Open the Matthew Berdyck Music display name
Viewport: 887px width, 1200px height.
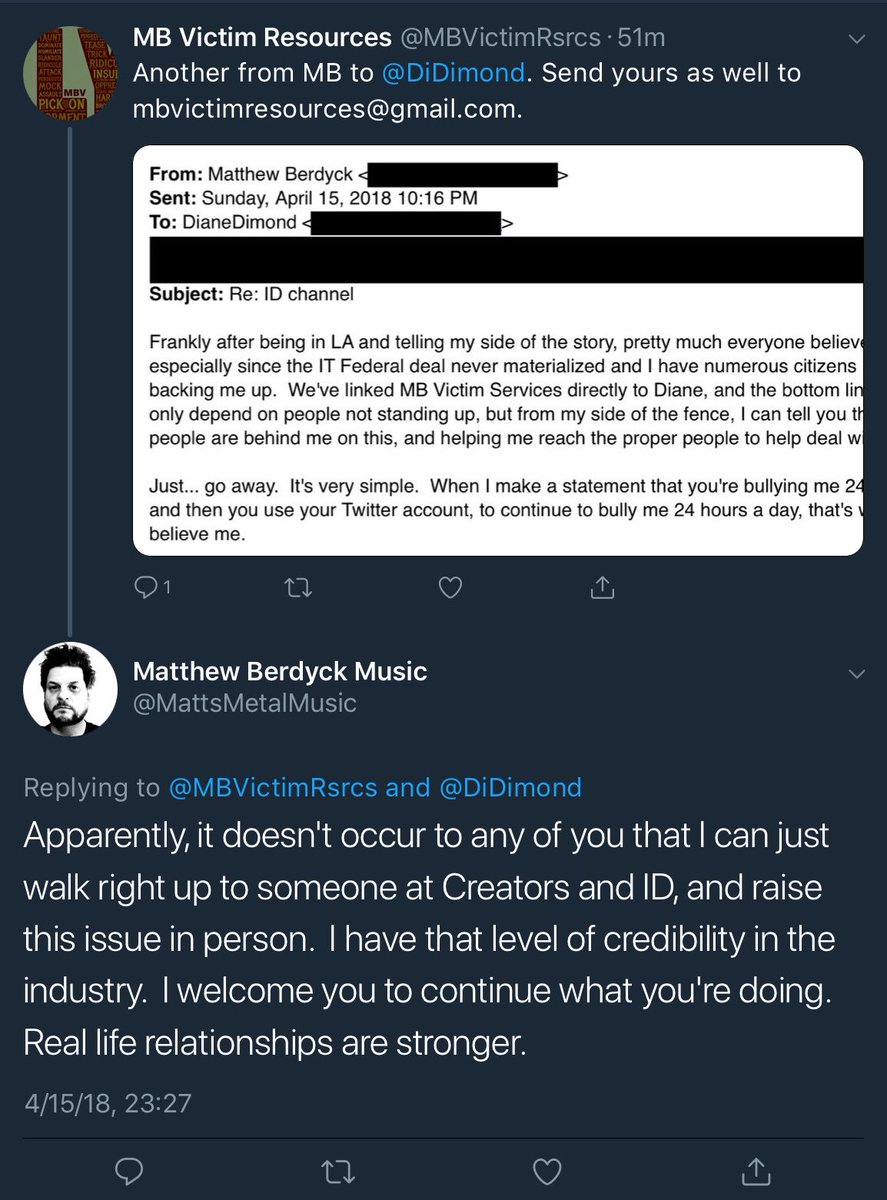tap(280, 671)
